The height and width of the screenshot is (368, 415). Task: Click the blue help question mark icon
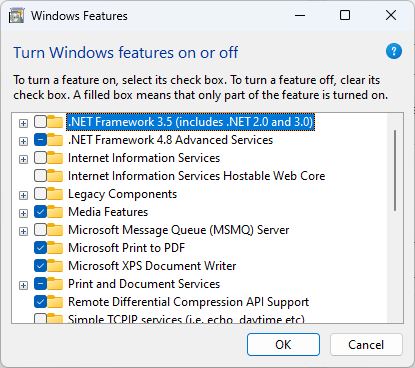pyautogui.click(x=394, y=51)
